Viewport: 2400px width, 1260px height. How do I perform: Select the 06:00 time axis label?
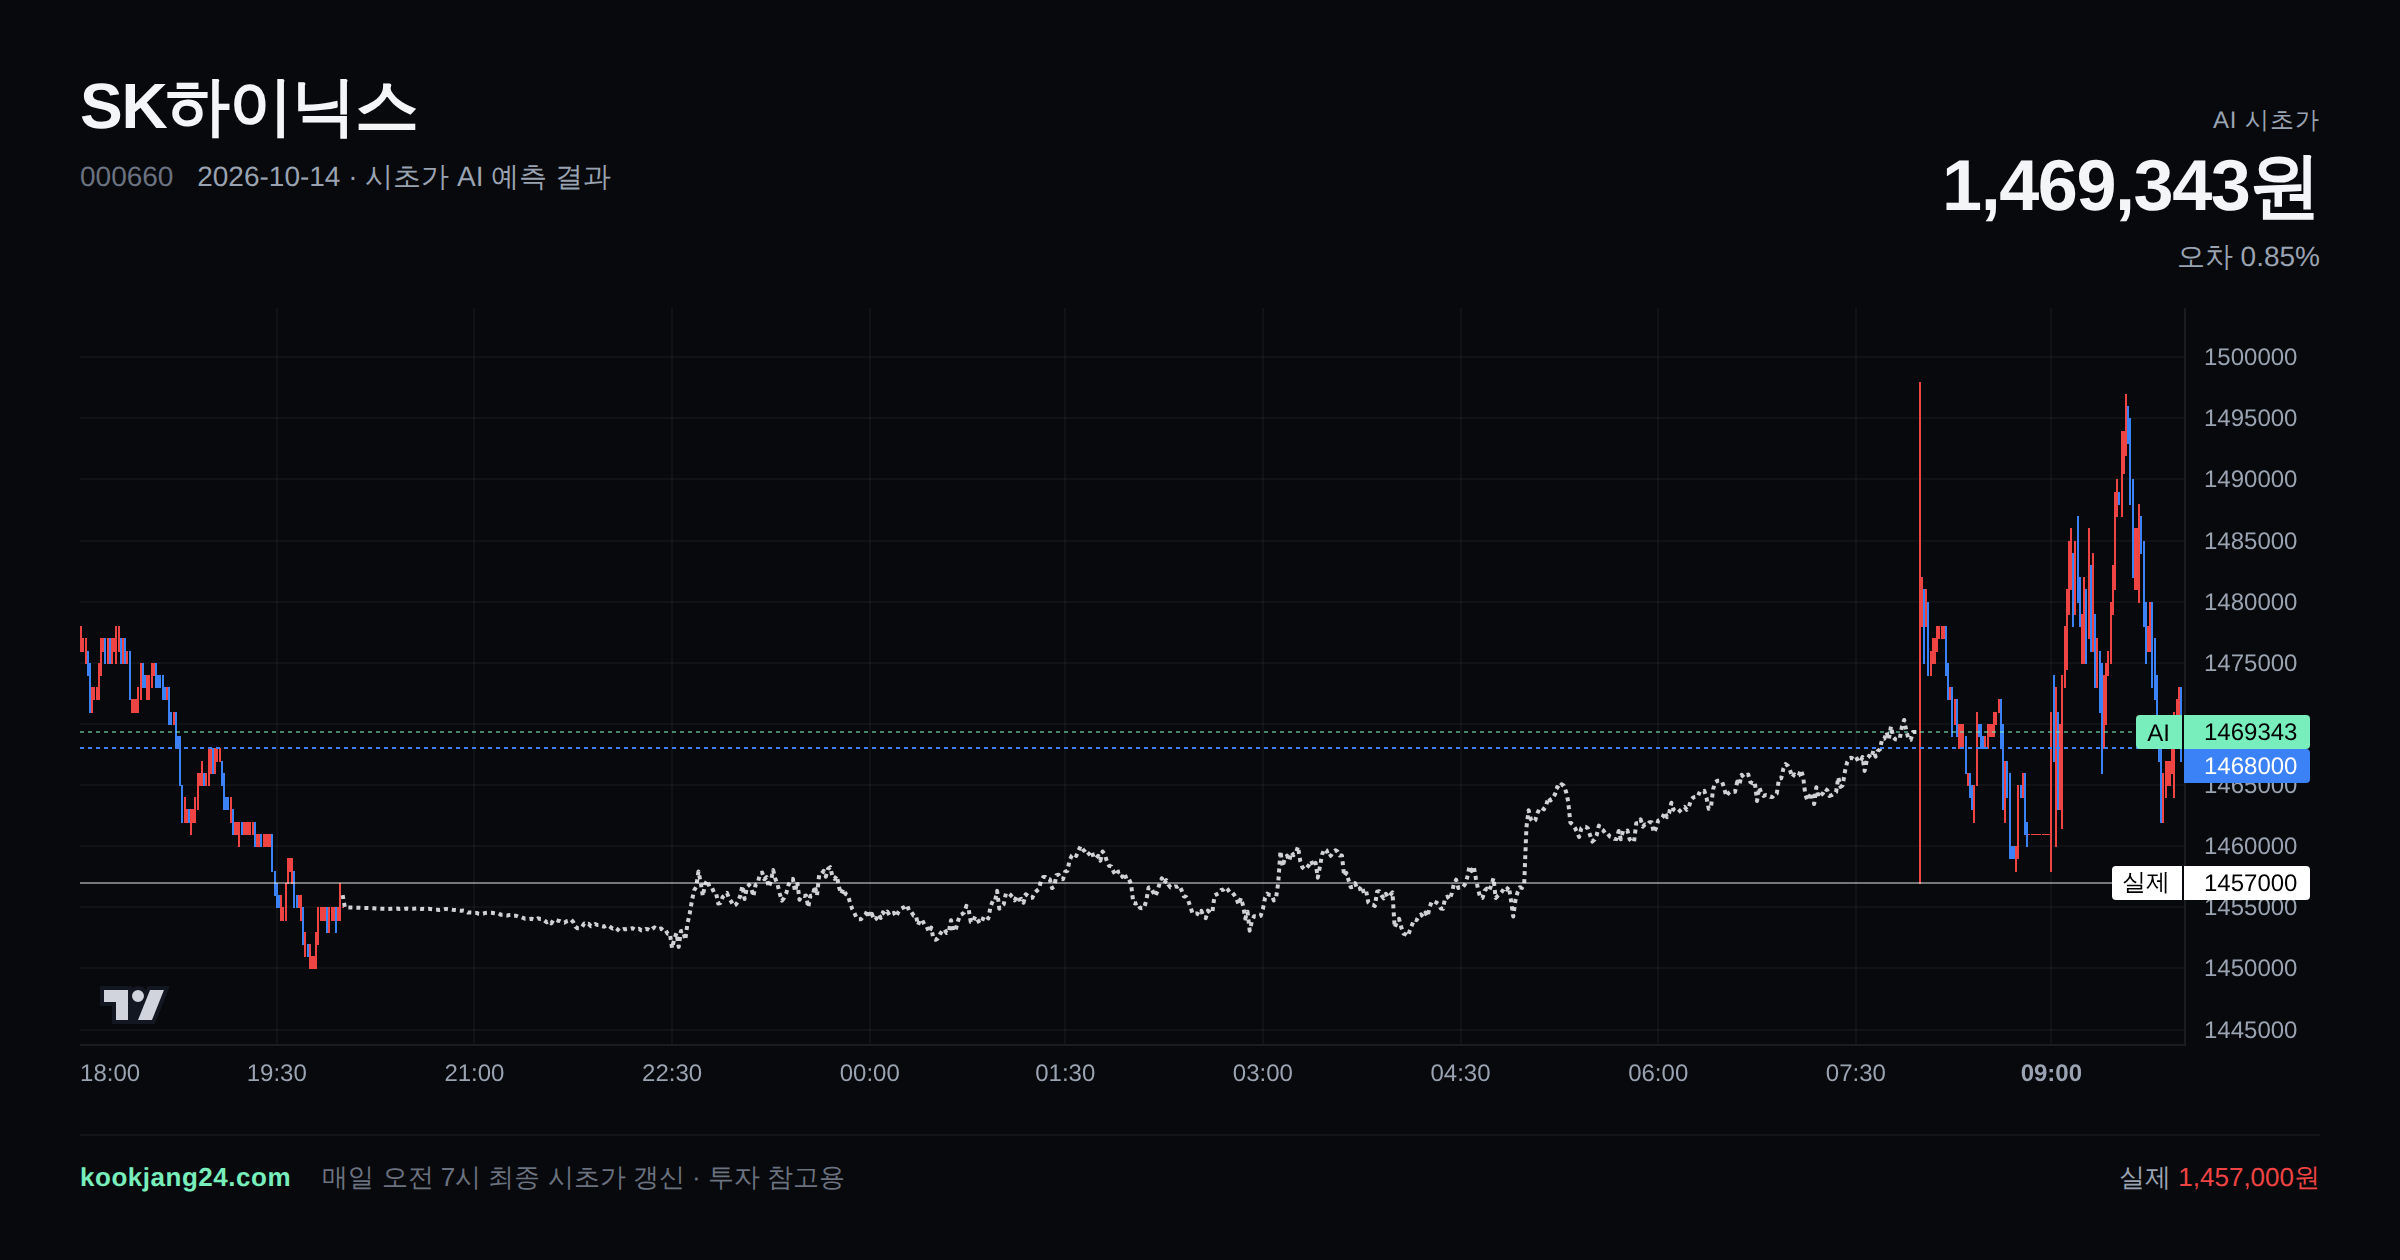[x=1658, y=1073]
